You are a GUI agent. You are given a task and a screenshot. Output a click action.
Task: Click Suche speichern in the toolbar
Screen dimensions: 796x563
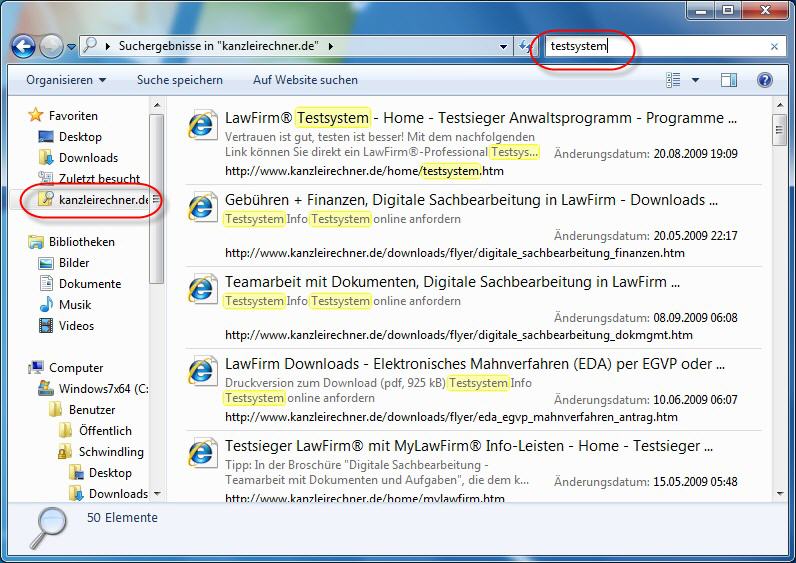coord(180,80)
